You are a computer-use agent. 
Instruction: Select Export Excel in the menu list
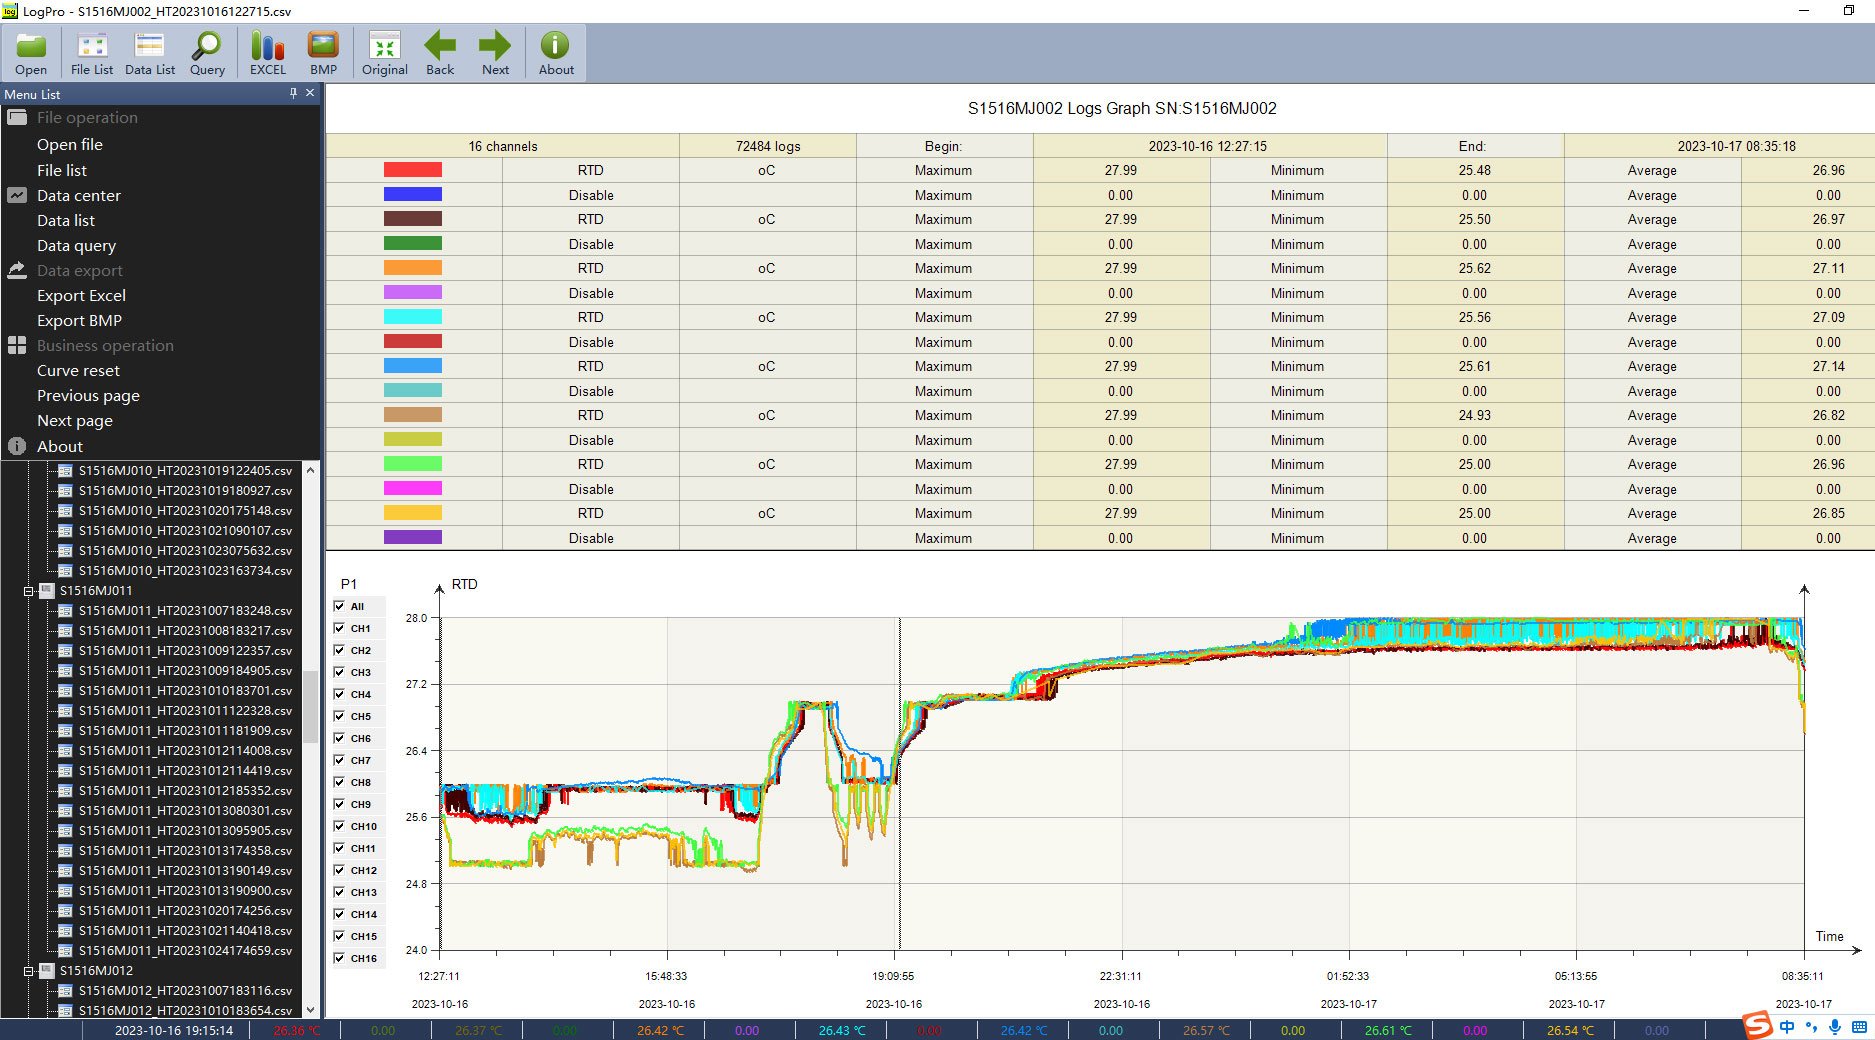click(81, 296)
